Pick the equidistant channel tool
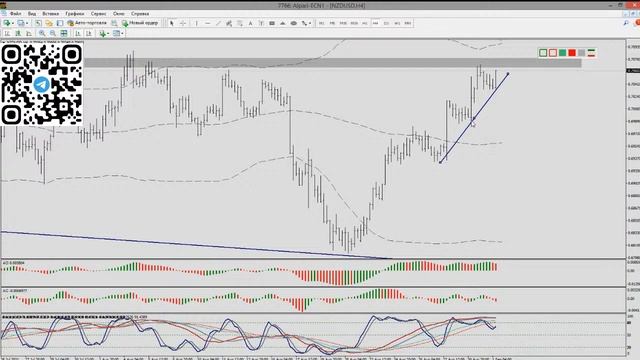Viewport: 640px width, 360px height. tap(229, 23)
